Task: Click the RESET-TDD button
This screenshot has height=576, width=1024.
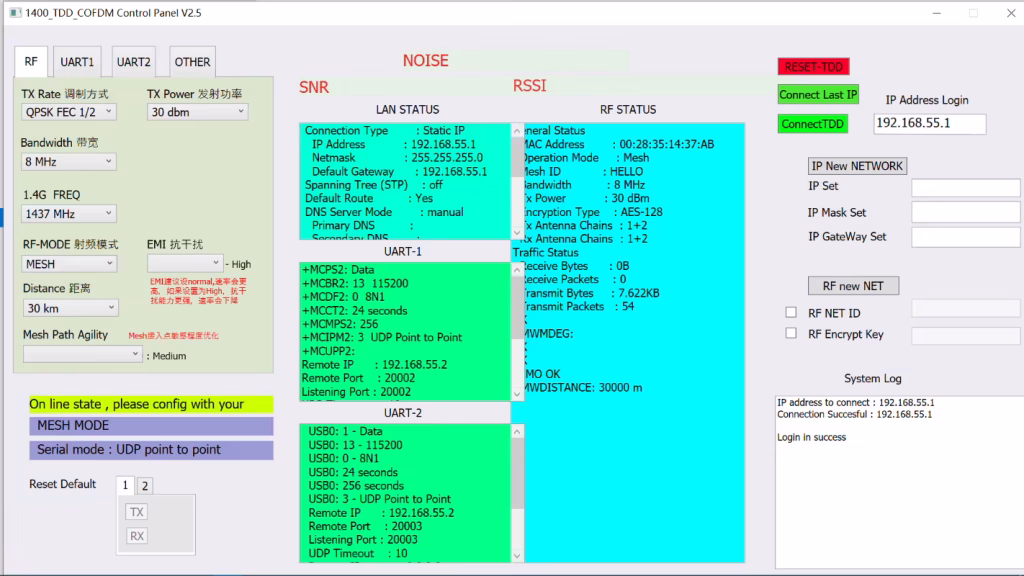Action: click(813, 67)
